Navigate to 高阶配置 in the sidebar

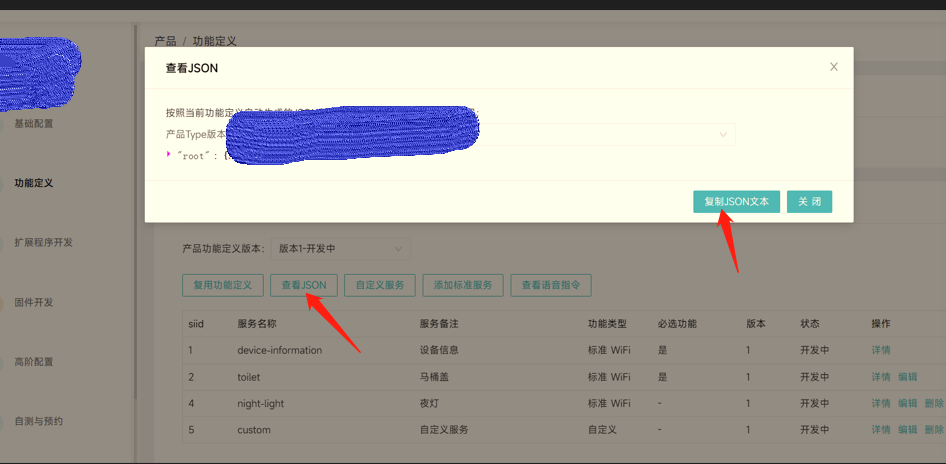pos(34,362)
